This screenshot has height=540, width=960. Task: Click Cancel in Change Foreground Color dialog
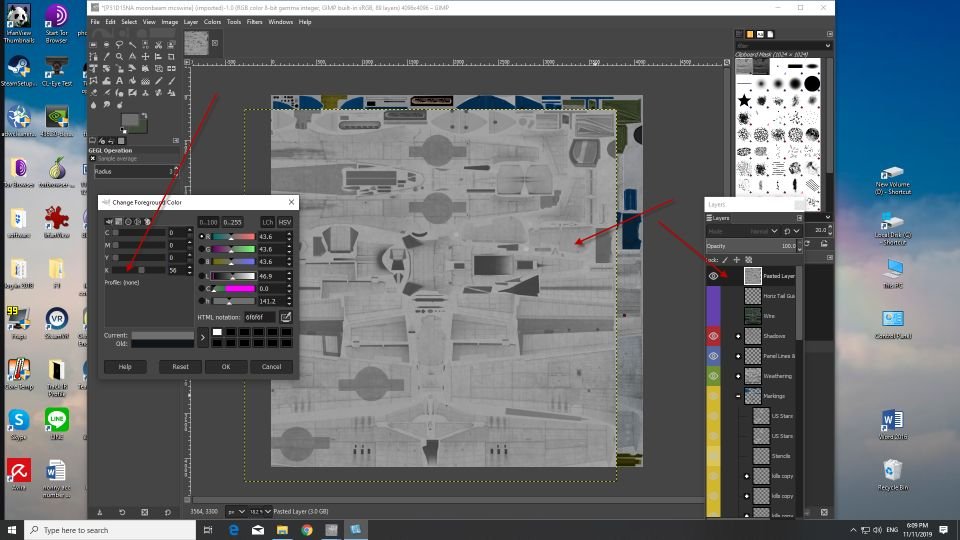tap(271, 367)
